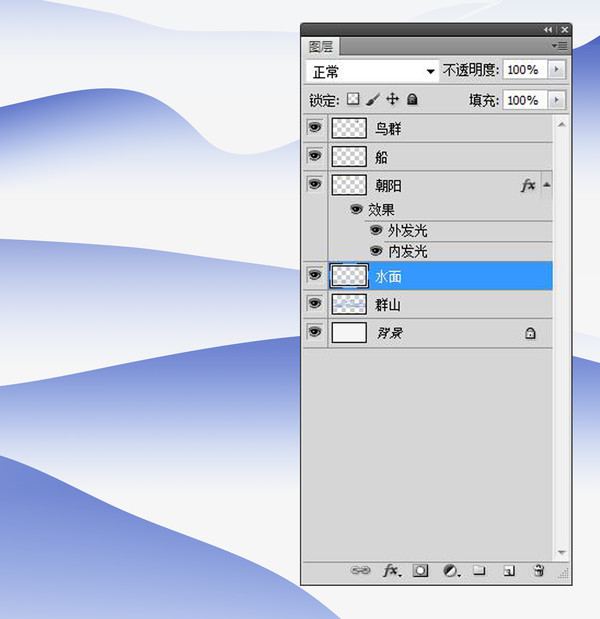
Task: Add a layer mask with the mask icon
Action: tap(420, 570)
